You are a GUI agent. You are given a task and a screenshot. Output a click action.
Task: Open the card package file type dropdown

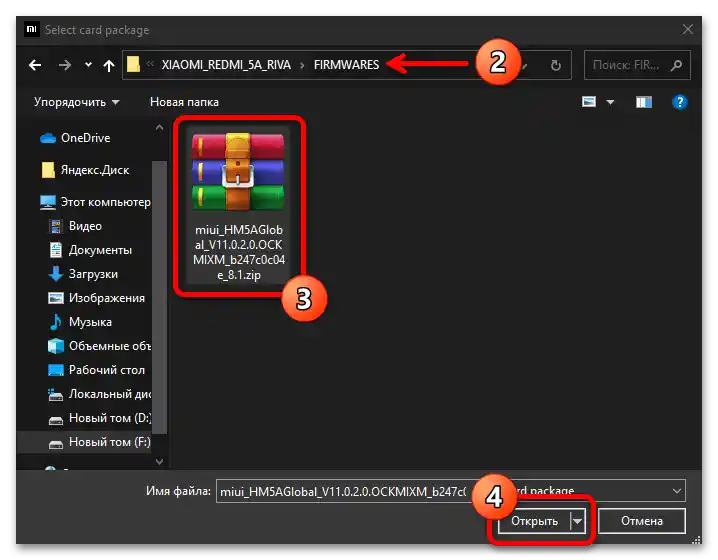coord(676,491)
